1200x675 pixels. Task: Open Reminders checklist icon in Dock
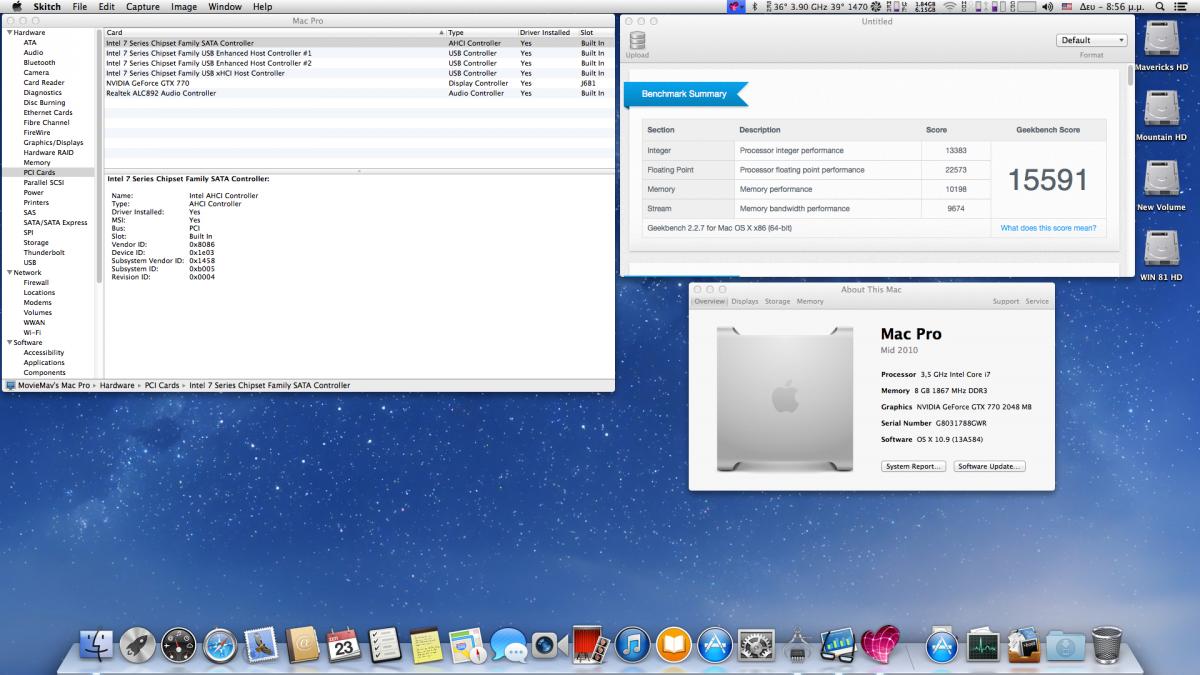[x=385, y=646]
